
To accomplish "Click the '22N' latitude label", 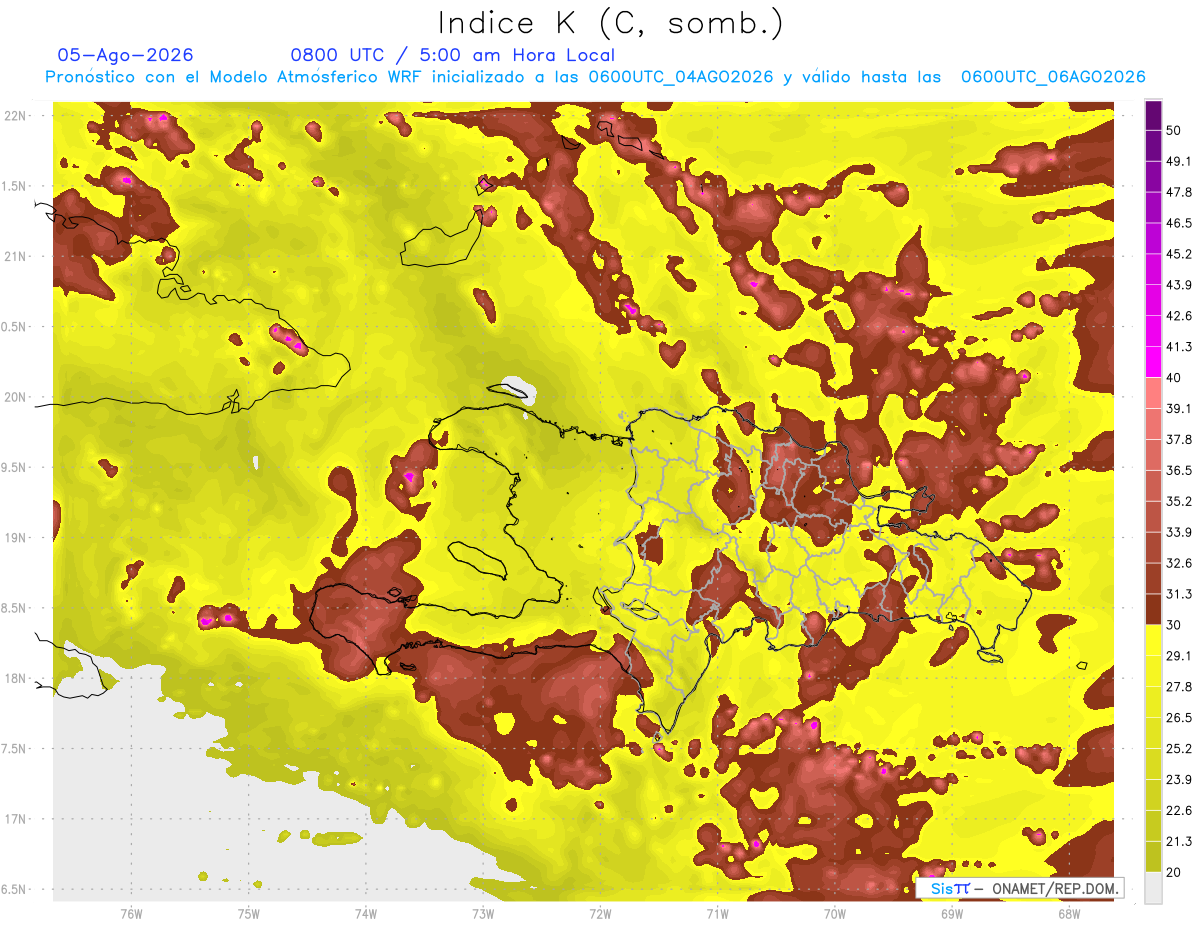I will (17, 116).
